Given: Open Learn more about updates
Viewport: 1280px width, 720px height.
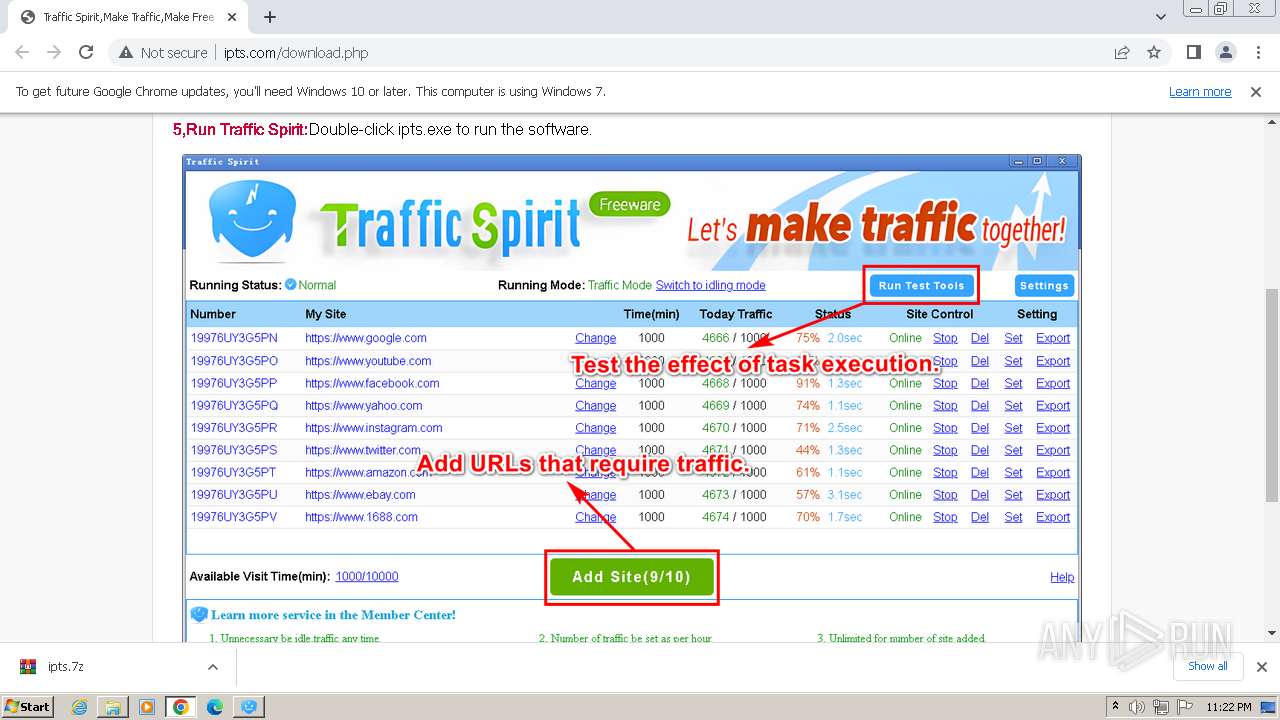Looking at the screenshot, I should [x=1200, y=91].
